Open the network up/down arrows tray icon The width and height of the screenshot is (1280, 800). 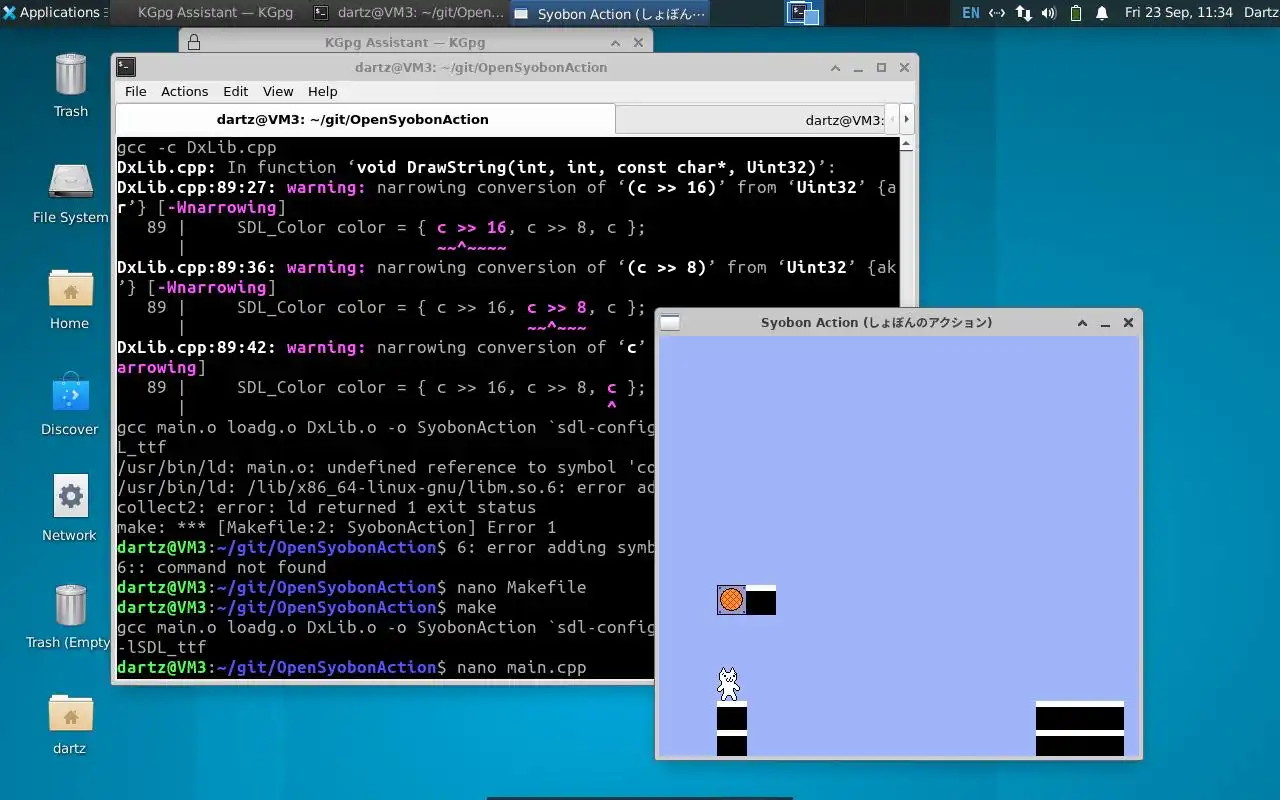tap(1023, 13)
